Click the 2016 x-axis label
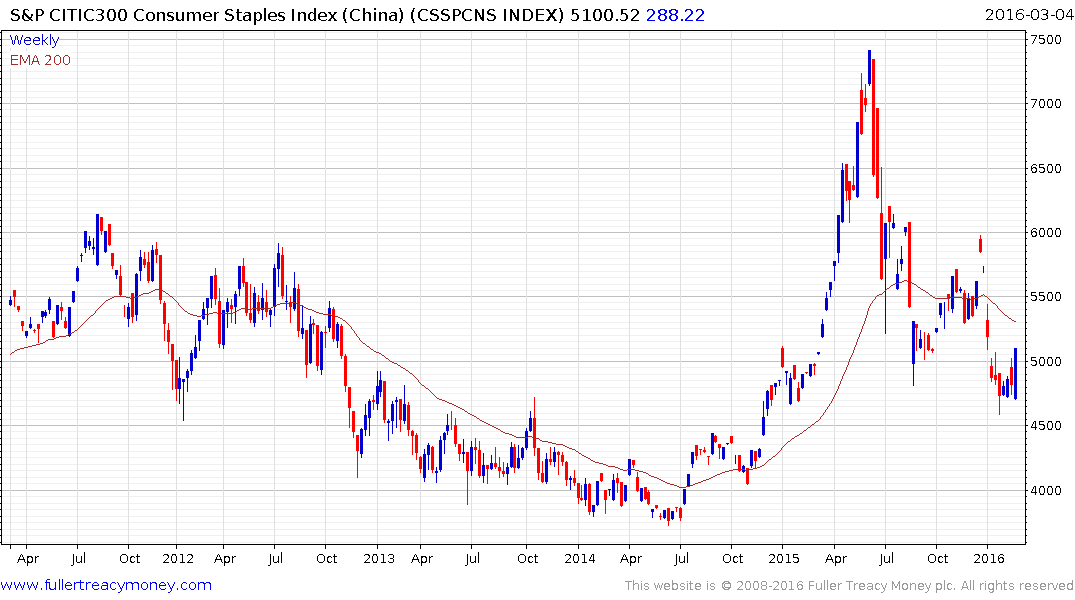1075x600 pixels. tap(989, 558)
